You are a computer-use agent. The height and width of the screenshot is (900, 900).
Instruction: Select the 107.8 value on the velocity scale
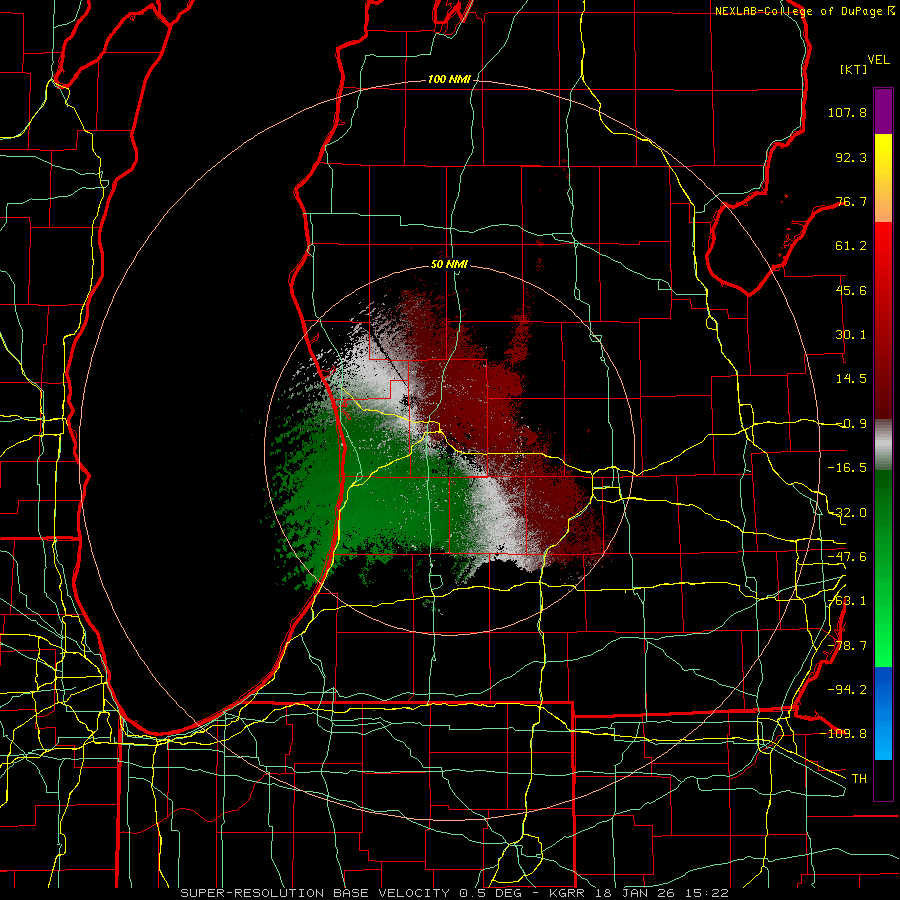click(847, 112)
